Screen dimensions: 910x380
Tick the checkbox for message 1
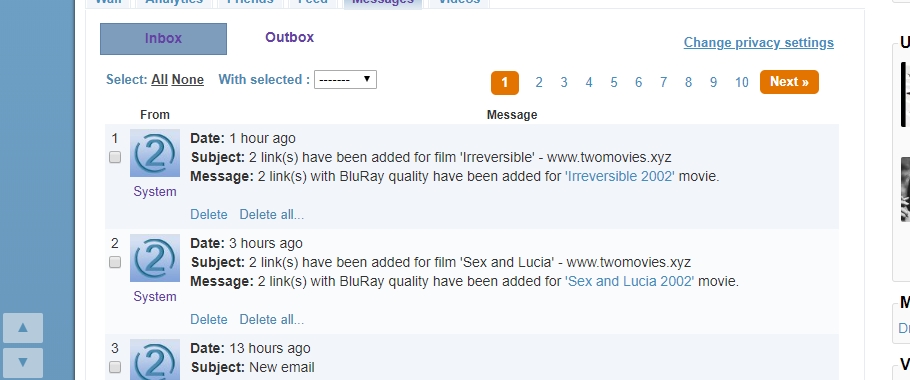[x=115, y=157]
